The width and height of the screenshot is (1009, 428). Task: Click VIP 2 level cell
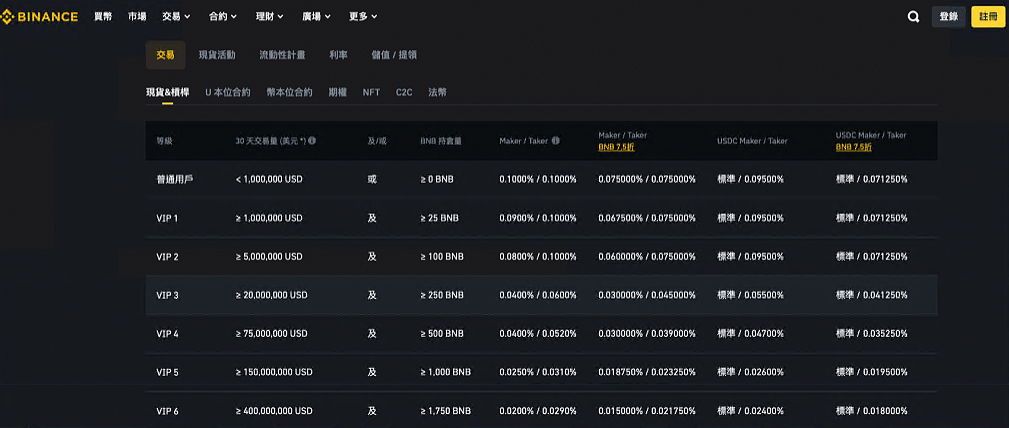coord(167,257)
